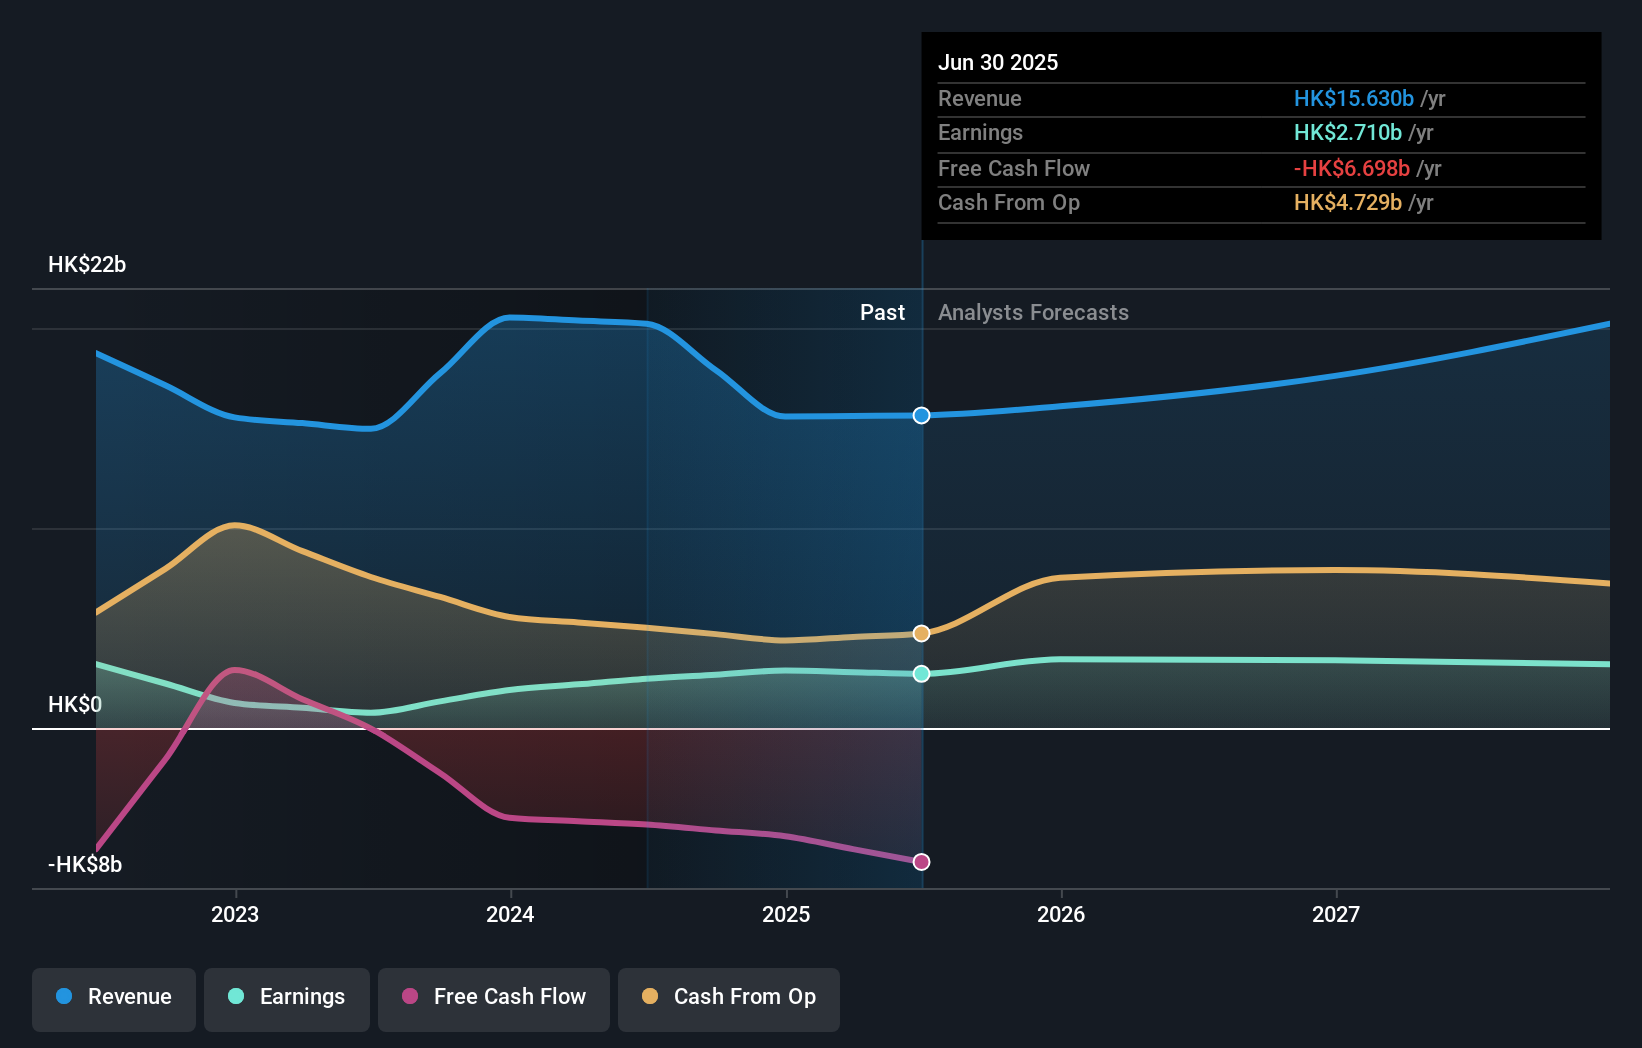Open the Cash From Op legend entry
The height and width of the screenshot is (1048, 1642).
[728, 998]
